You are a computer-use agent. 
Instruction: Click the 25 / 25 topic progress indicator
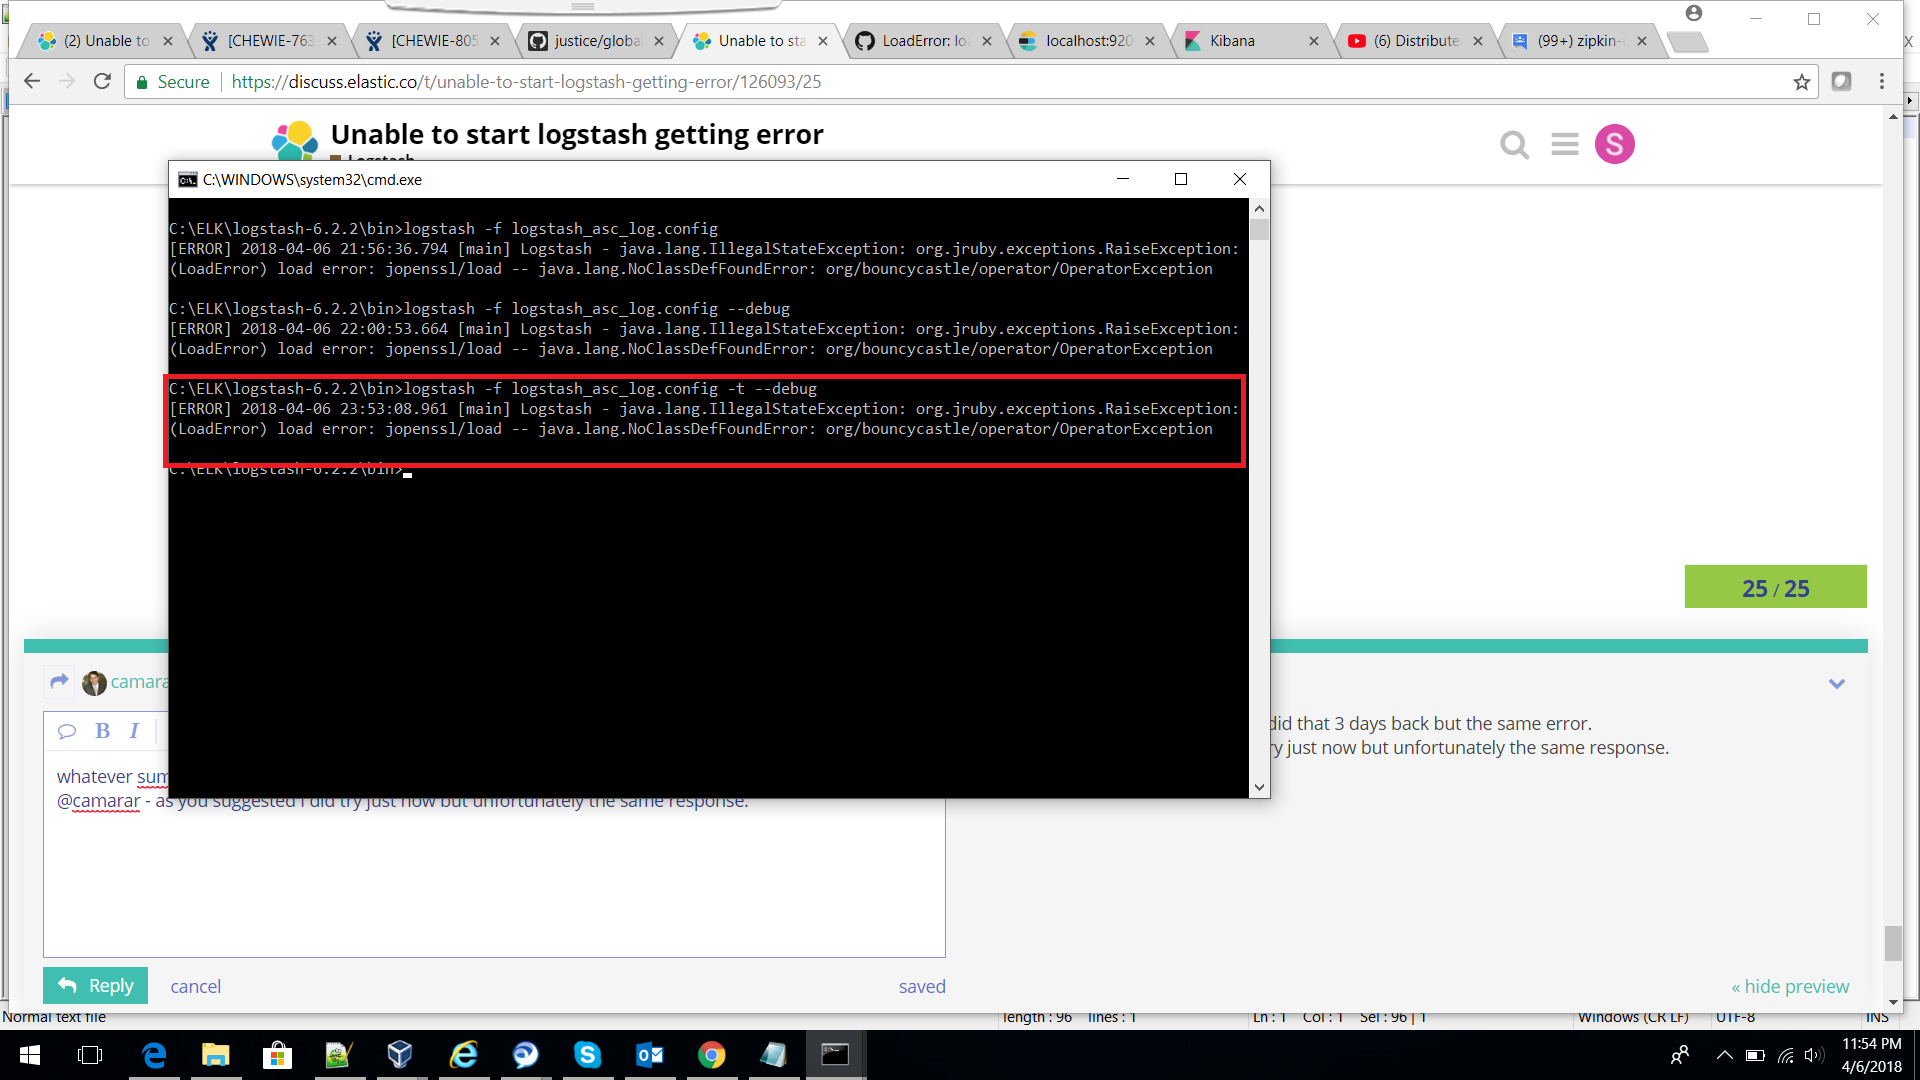1775,588
